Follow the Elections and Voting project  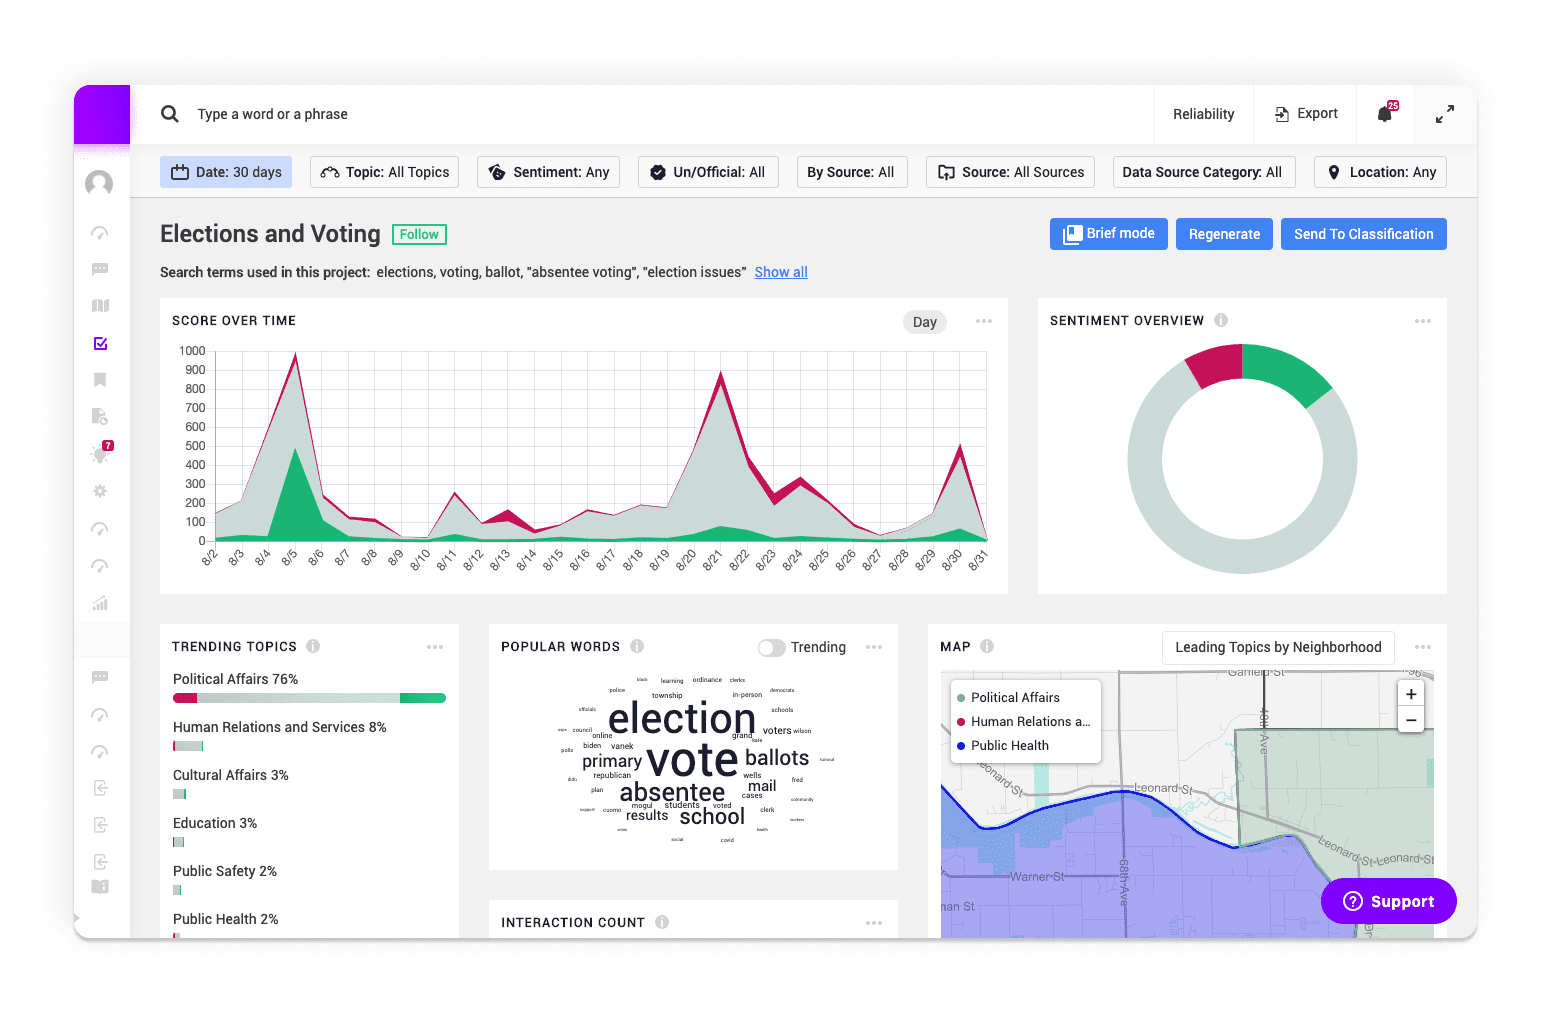(419, 234)
